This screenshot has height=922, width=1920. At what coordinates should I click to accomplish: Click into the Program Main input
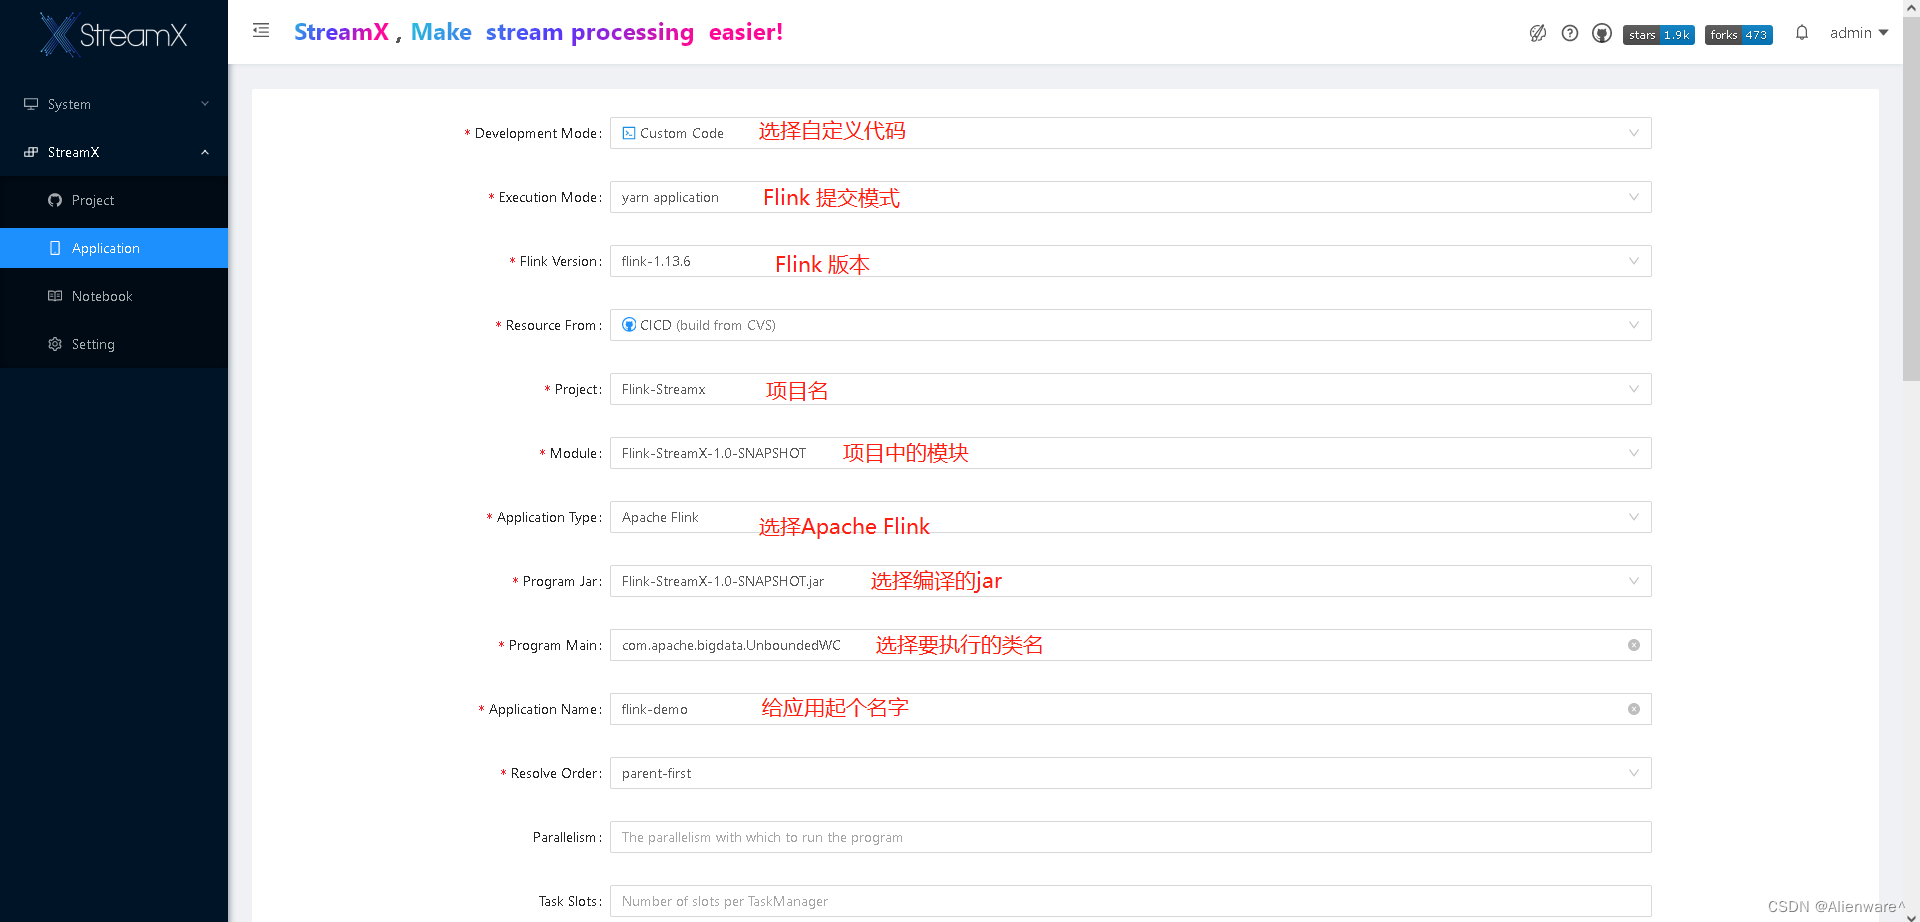click(1130, 645)
